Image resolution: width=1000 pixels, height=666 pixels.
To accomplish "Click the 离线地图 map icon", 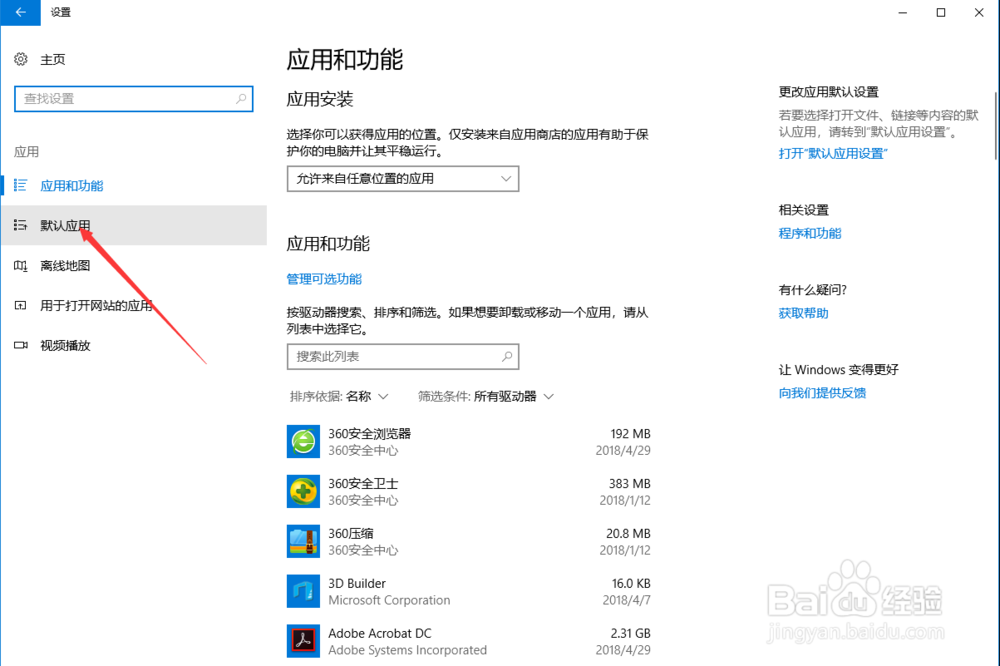I will 20,265.
